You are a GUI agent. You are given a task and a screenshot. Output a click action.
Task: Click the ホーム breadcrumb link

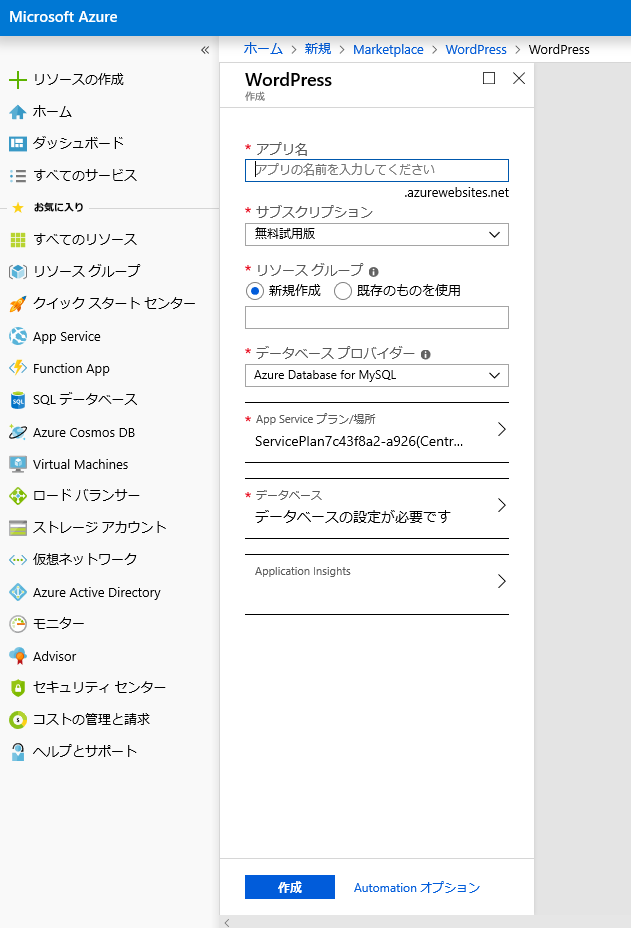(x=263, y=49)
